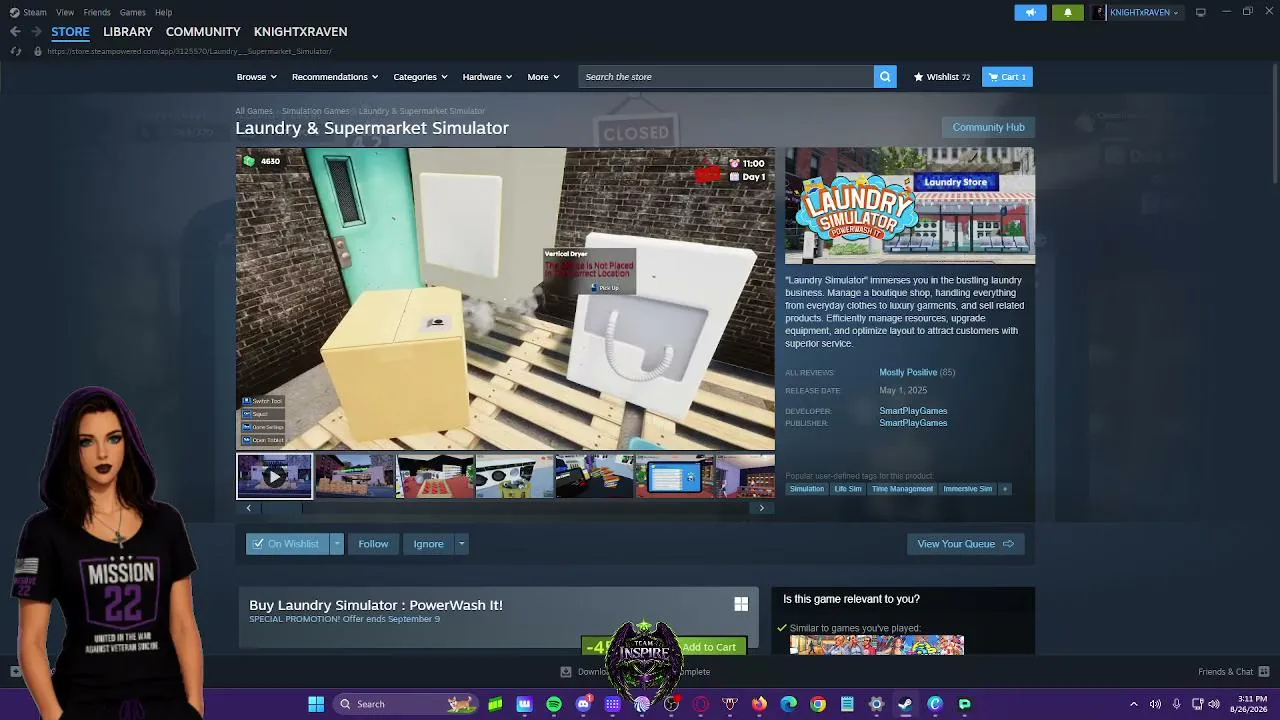Click the Follow button

373,544
